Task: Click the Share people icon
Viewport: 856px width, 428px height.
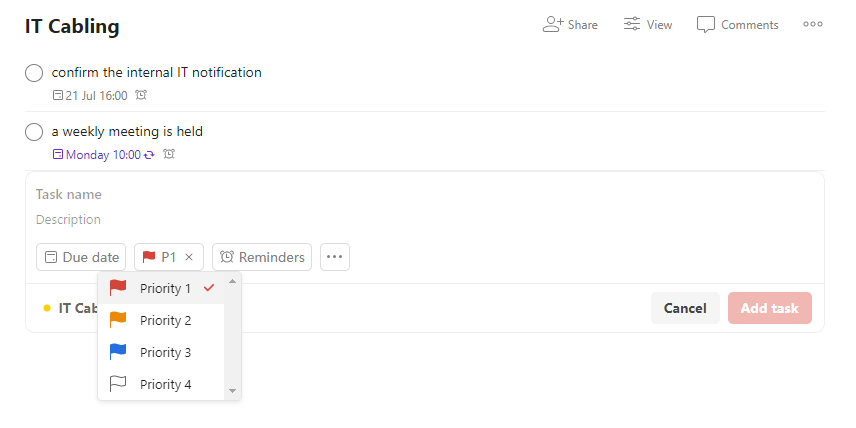Action: click(553, 24)
